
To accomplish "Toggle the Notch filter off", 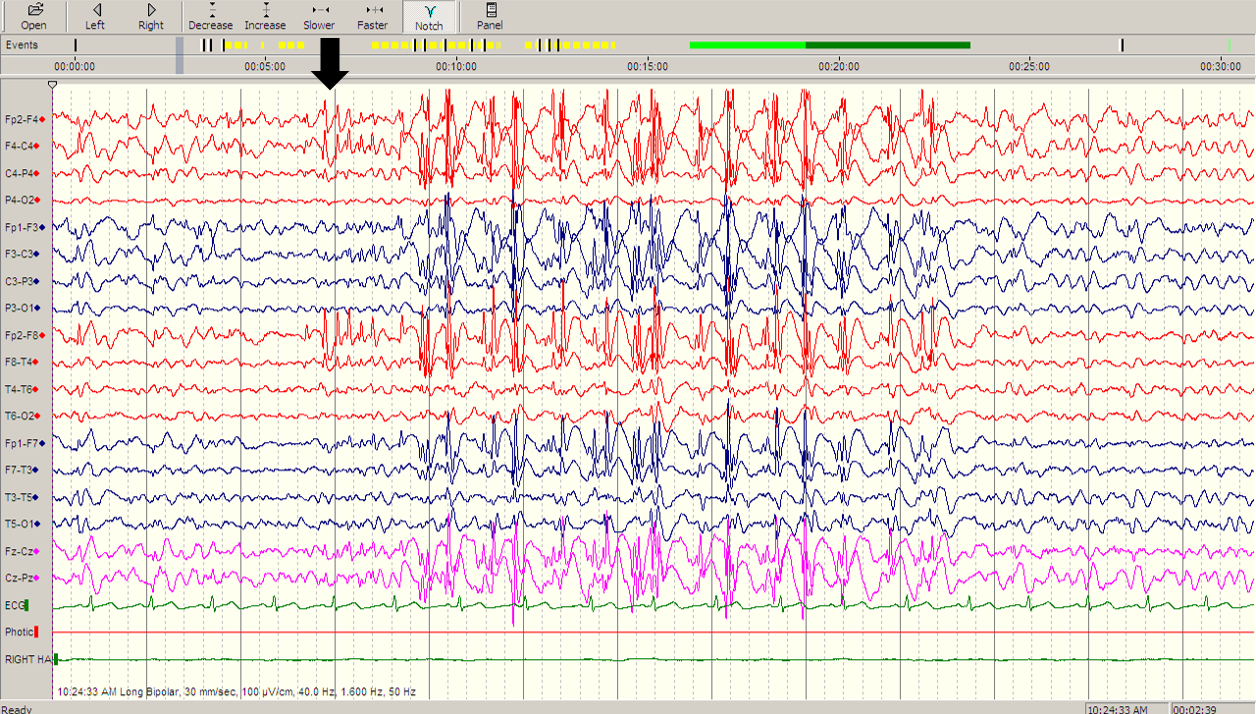I will coord(429,15).
